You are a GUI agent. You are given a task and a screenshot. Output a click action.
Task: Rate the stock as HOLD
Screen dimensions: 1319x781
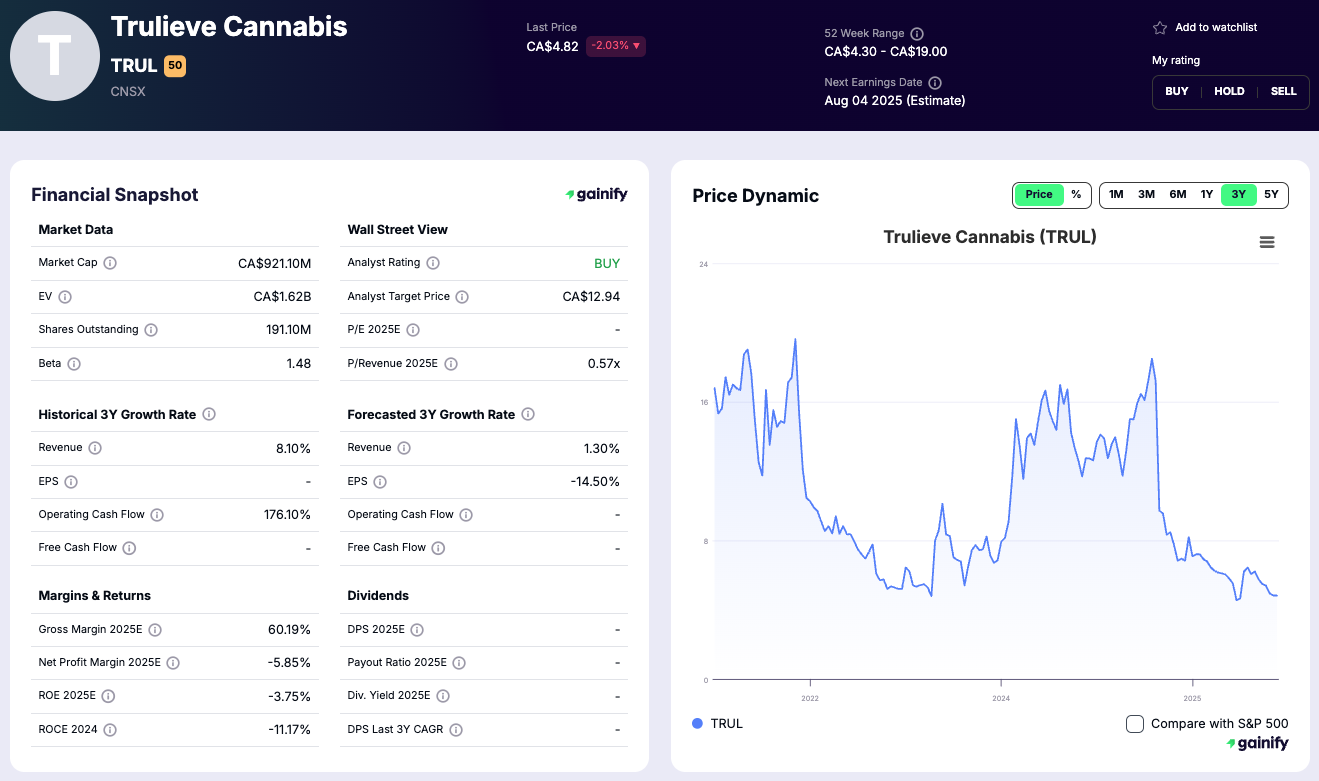click(1229, 91)
